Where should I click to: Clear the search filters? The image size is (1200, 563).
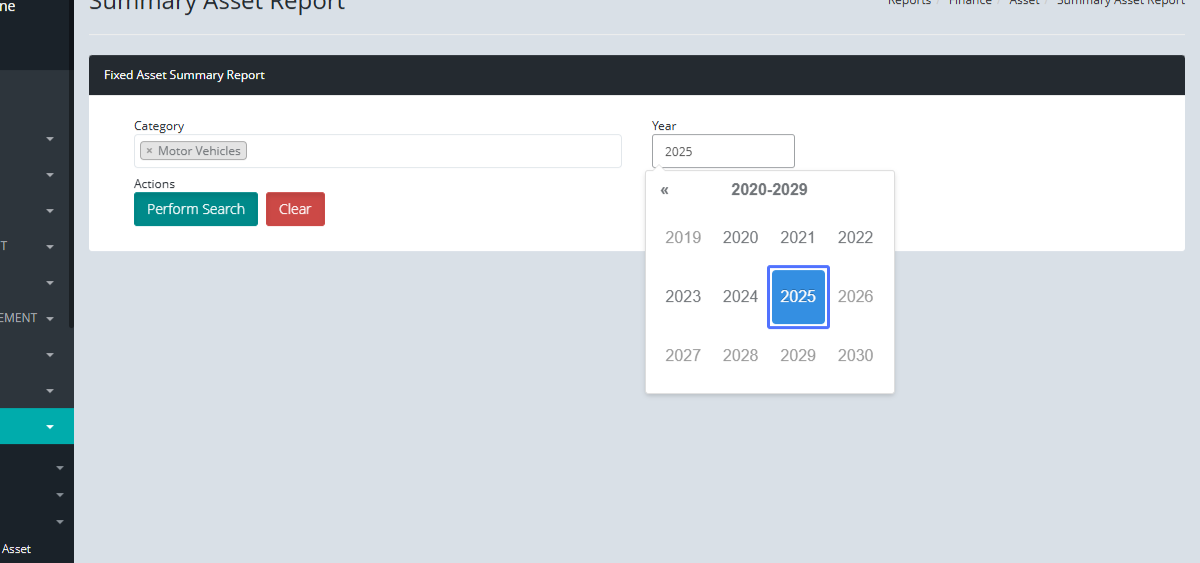[295, 209]
